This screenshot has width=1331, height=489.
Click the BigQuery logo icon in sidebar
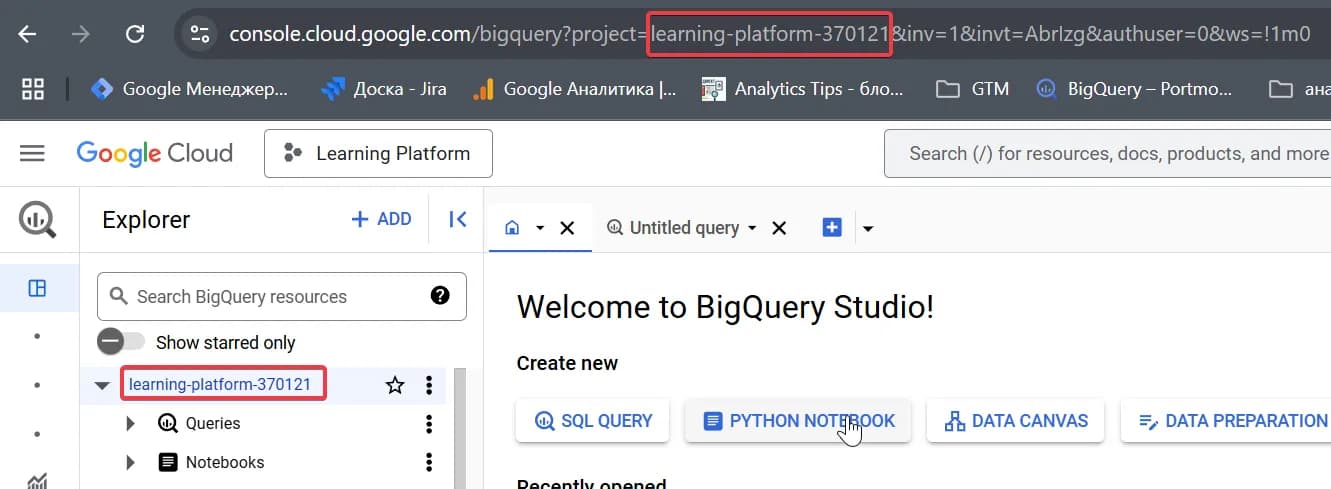tap(38, 219)
